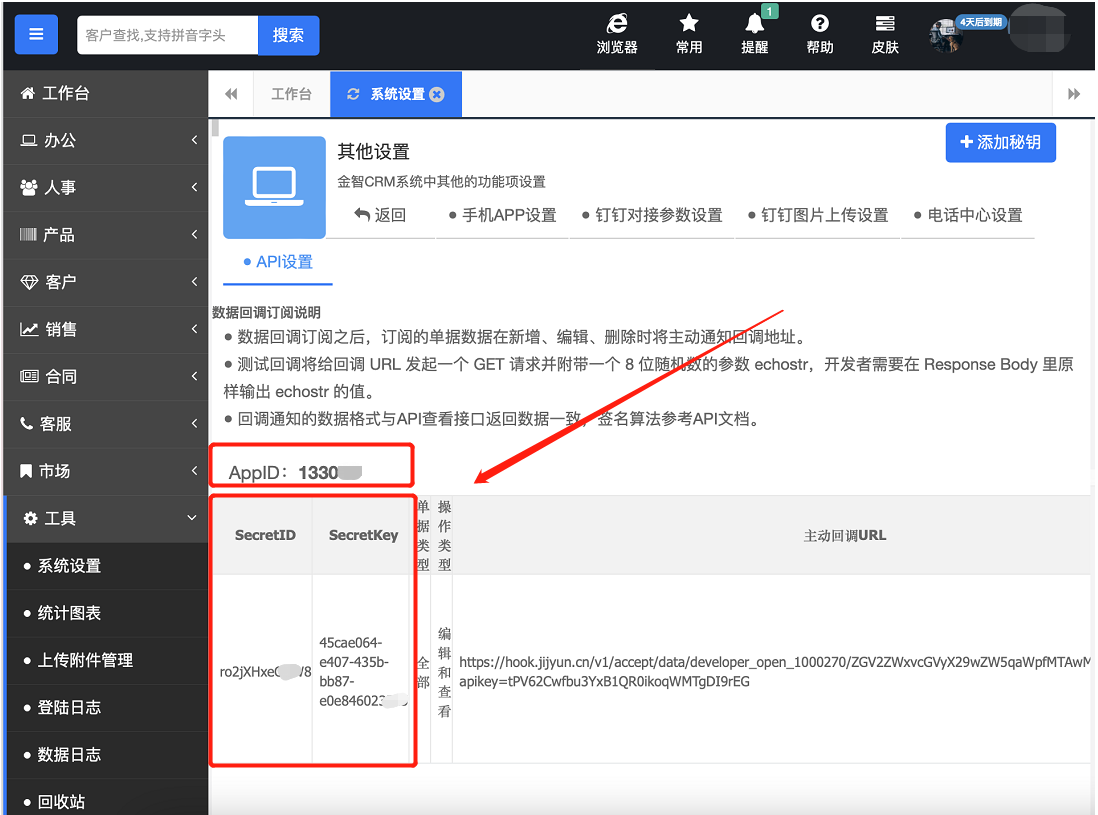Click the 全部 document type cell
Image resolution: width=1098 pixels, height=815 pixels.
tap(423, 672)
